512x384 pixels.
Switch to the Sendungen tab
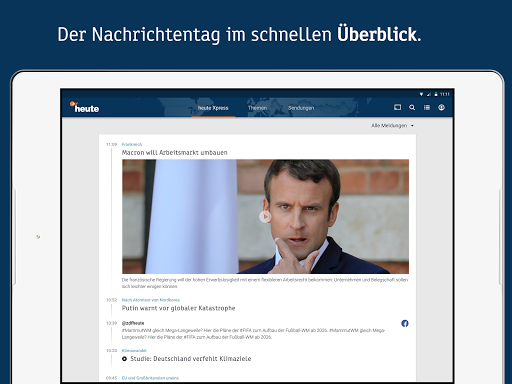click(301, 108)
